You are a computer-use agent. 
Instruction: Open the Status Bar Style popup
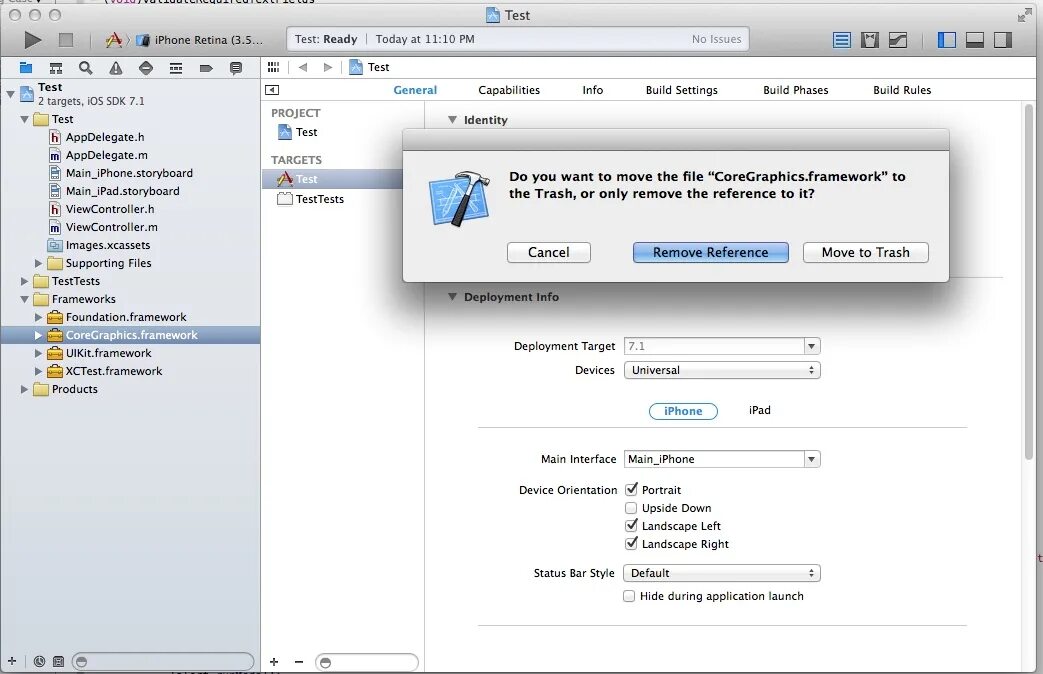722,573
